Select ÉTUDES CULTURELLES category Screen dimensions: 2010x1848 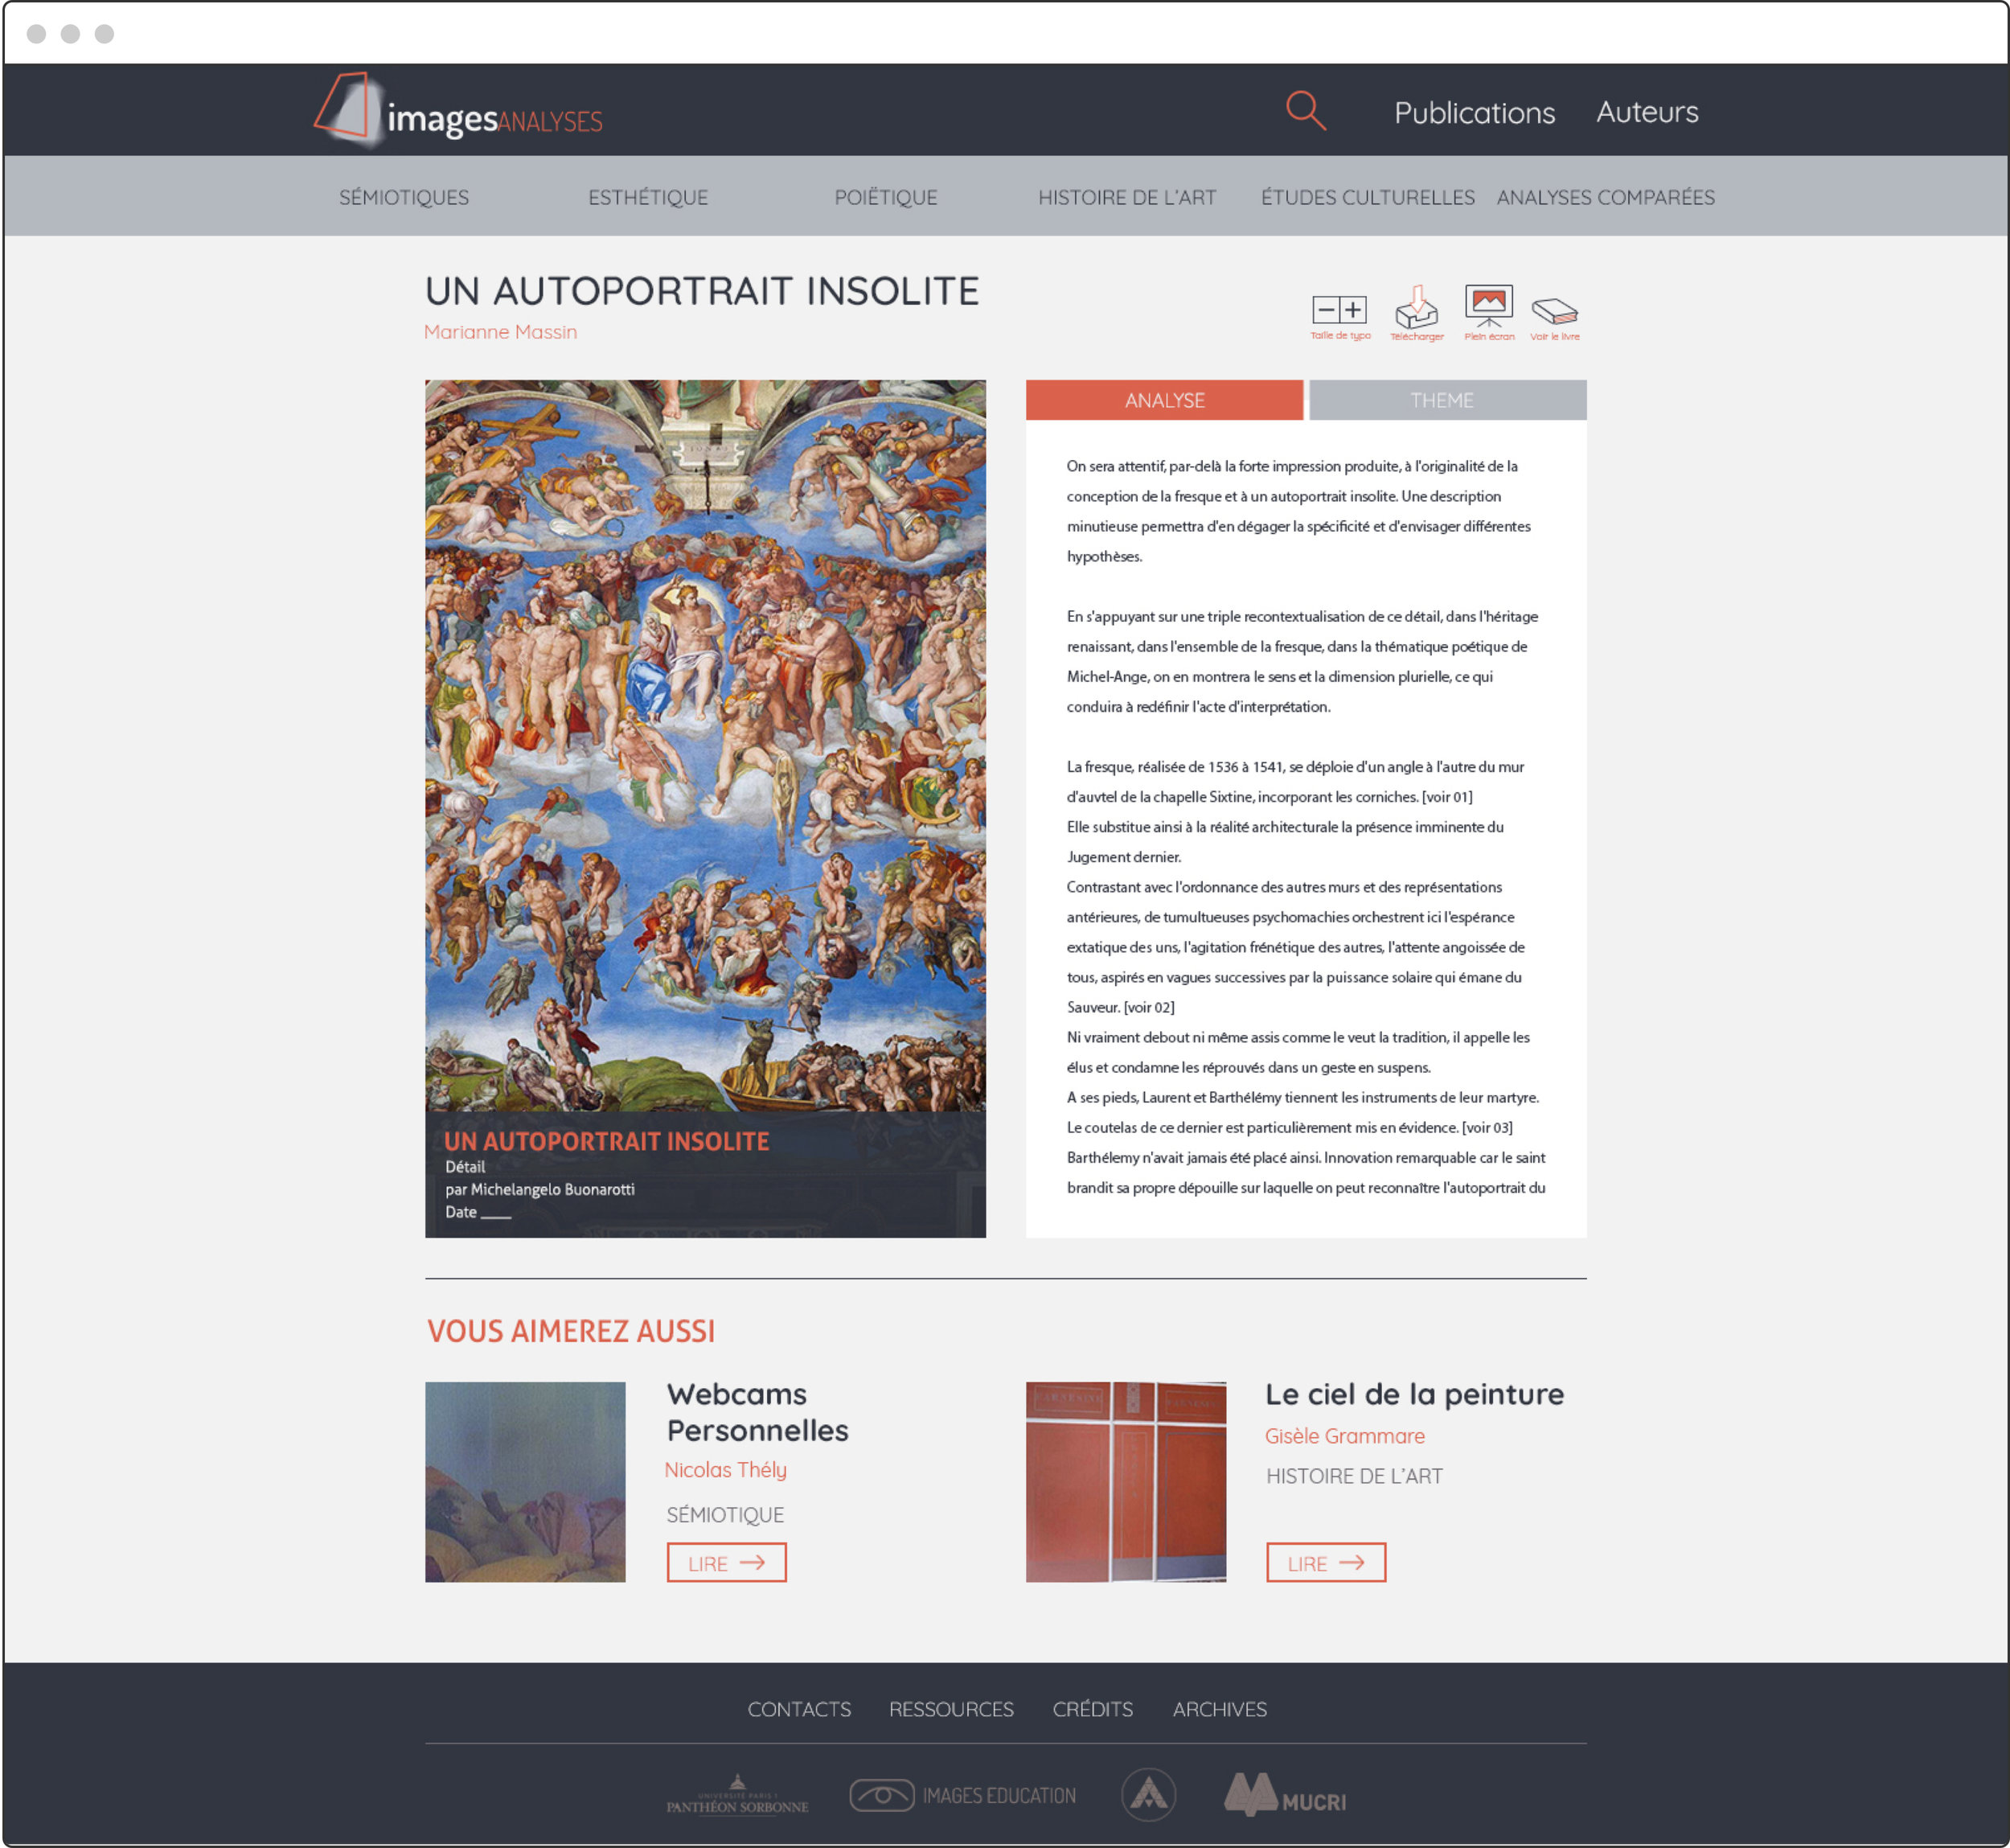[1367, 197]
